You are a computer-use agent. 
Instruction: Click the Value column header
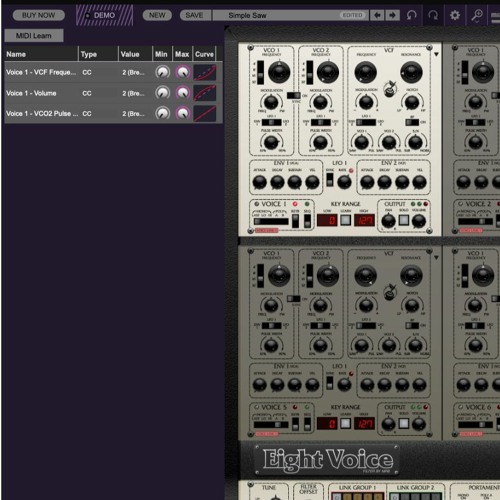coord(135,54)
